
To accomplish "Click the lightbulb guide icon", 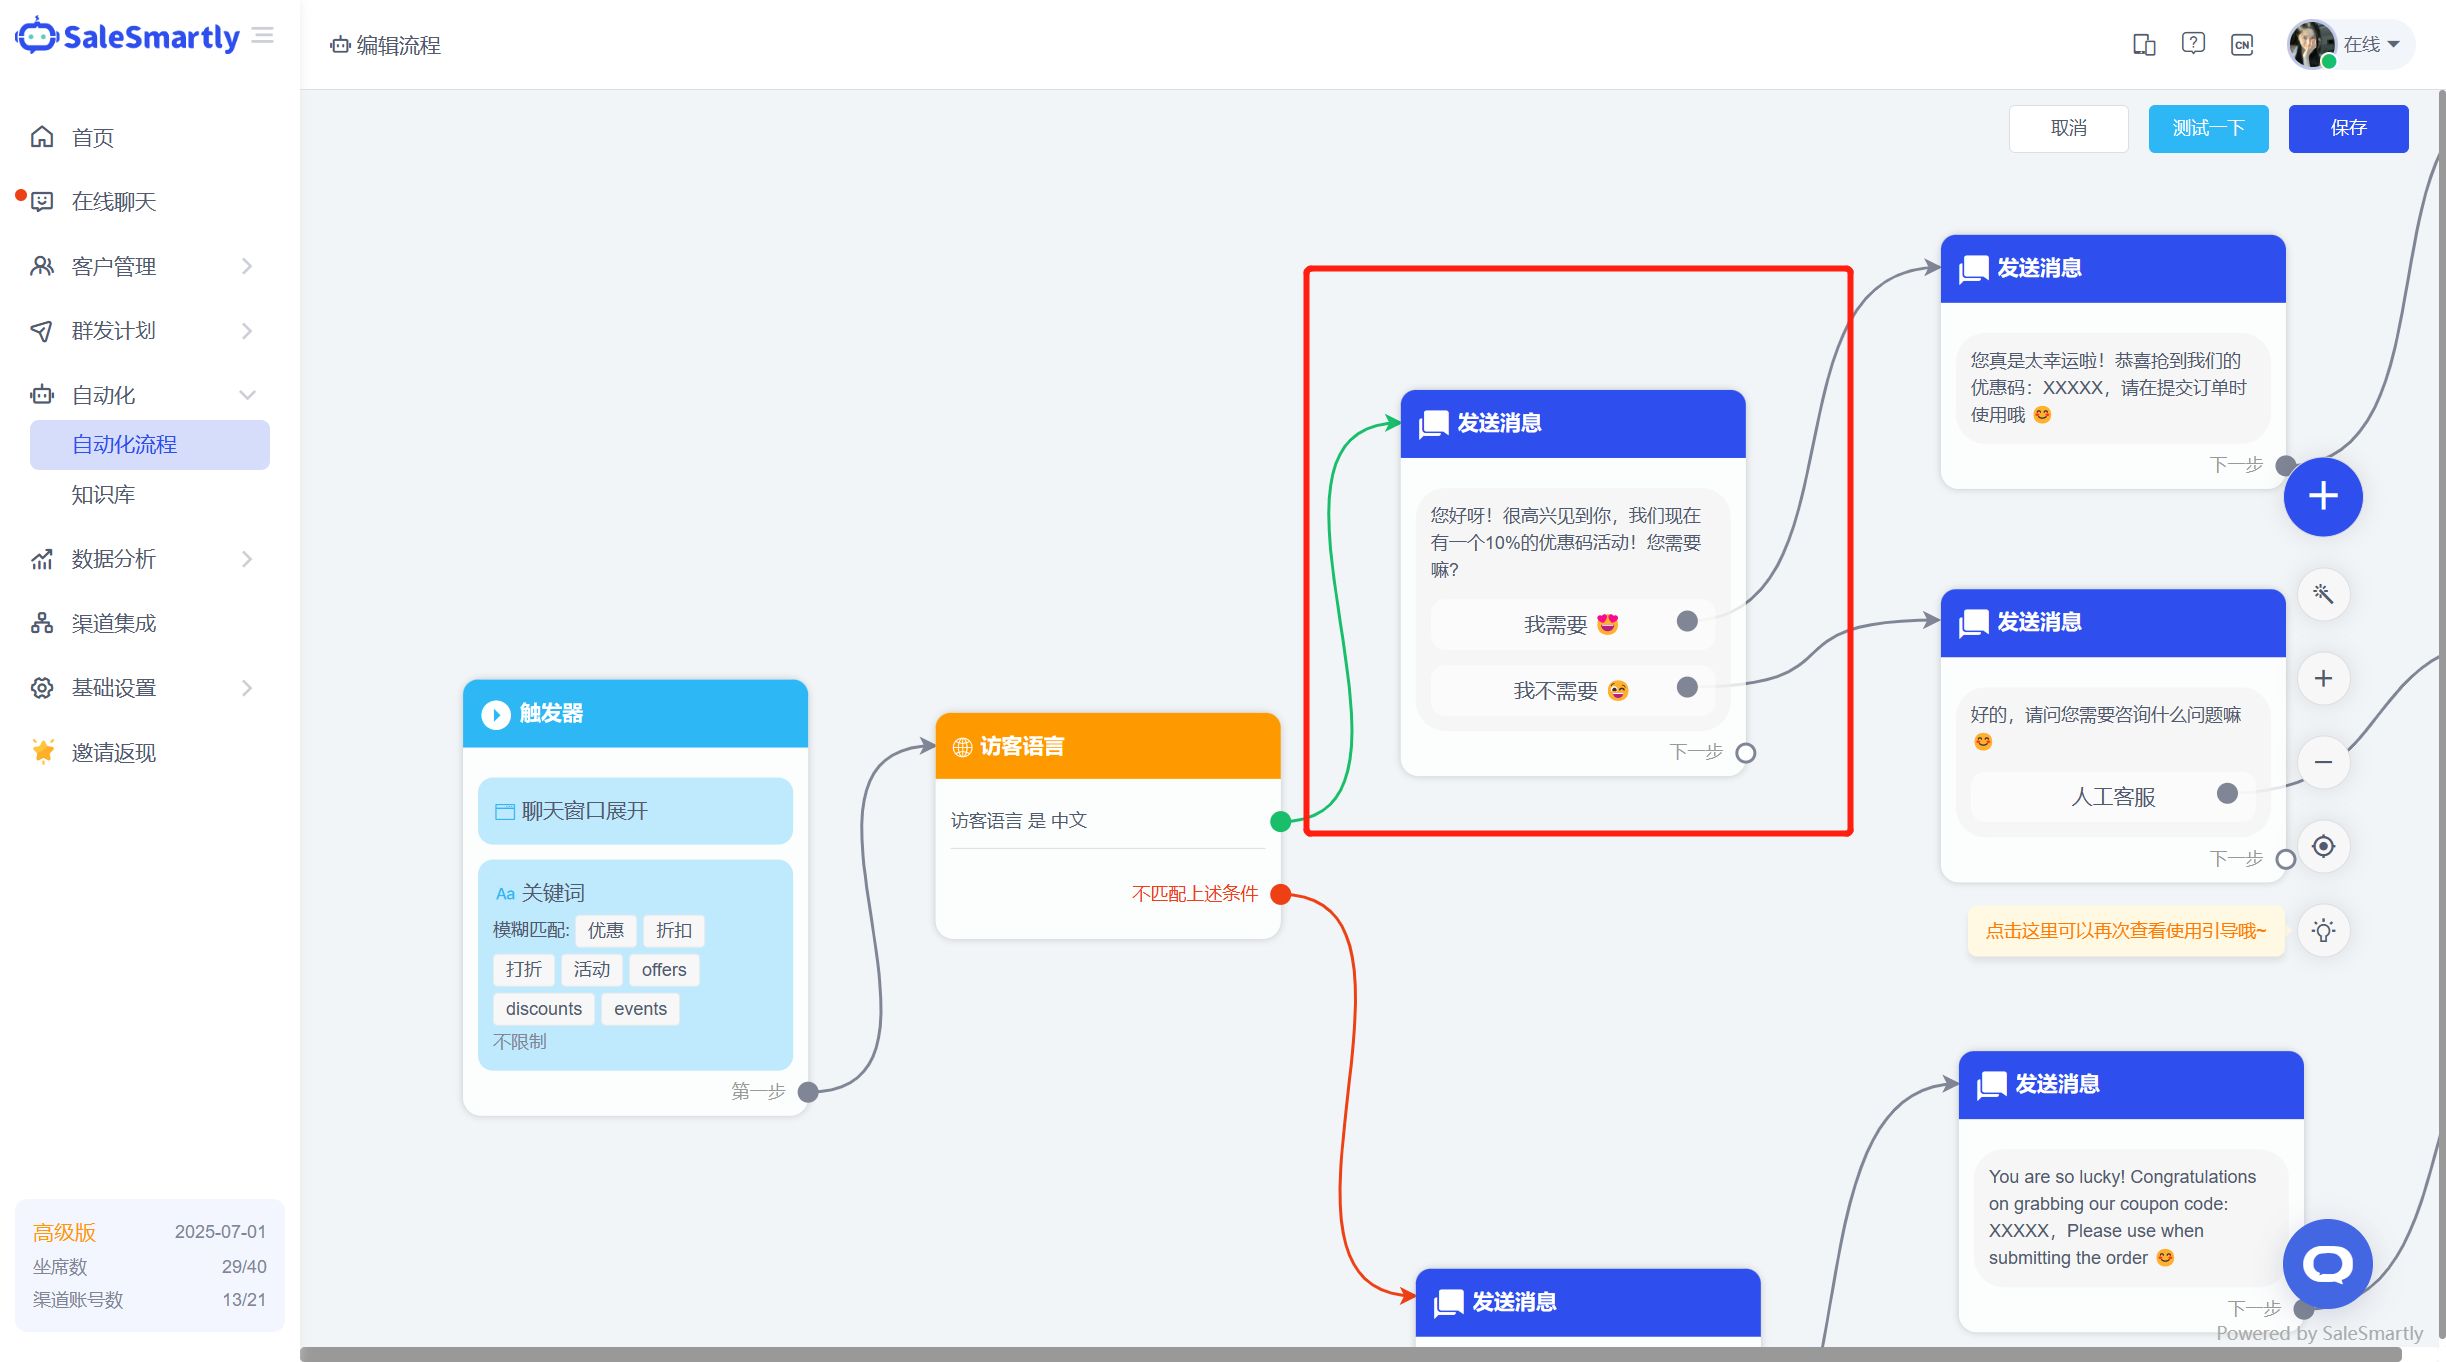I will tap(2323, 930).
